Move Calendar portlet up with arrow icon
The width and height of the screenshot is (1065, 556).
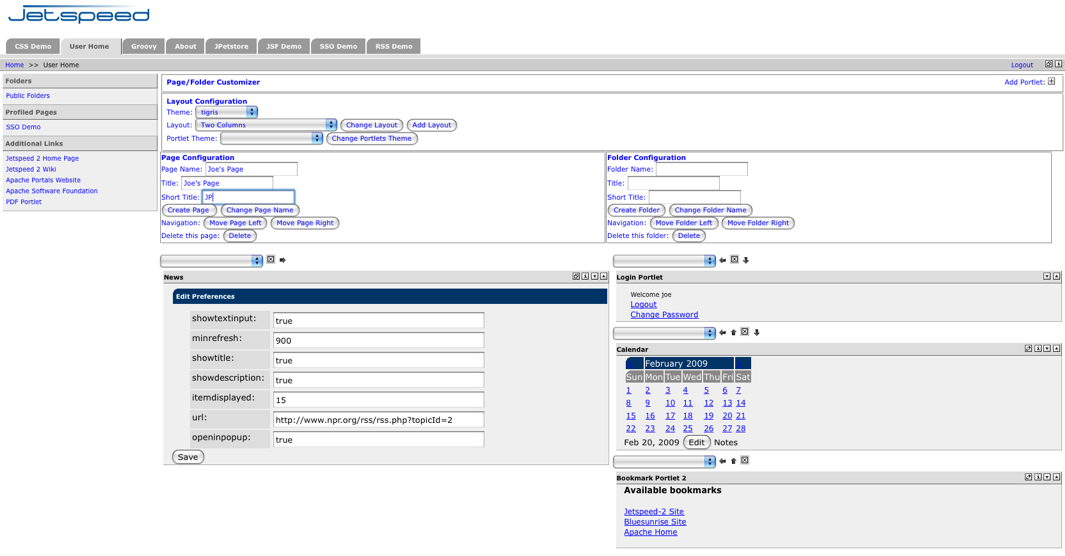point(733,332)
